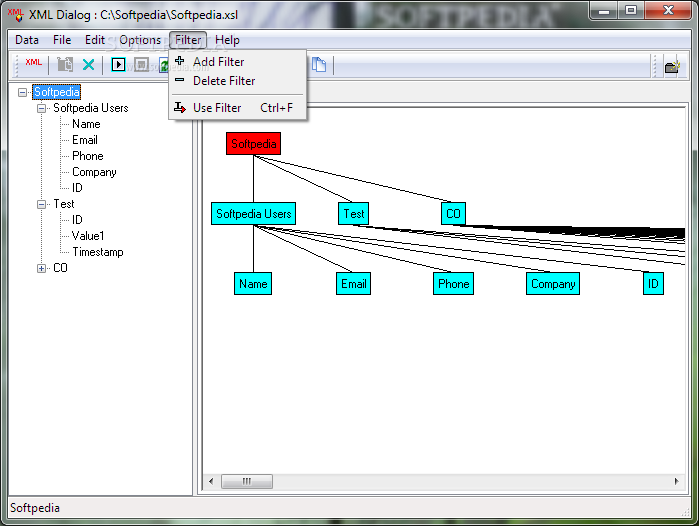The width and height of the screenshot is (699, 526).
Task: Click the CO diagram node
Action: (453, 214)
